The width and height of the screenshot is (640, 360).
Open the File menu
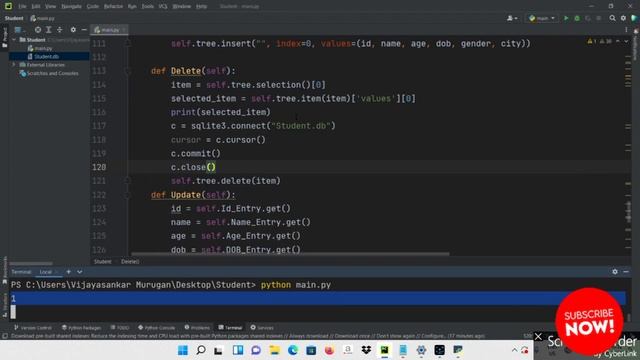pos(22,6)
